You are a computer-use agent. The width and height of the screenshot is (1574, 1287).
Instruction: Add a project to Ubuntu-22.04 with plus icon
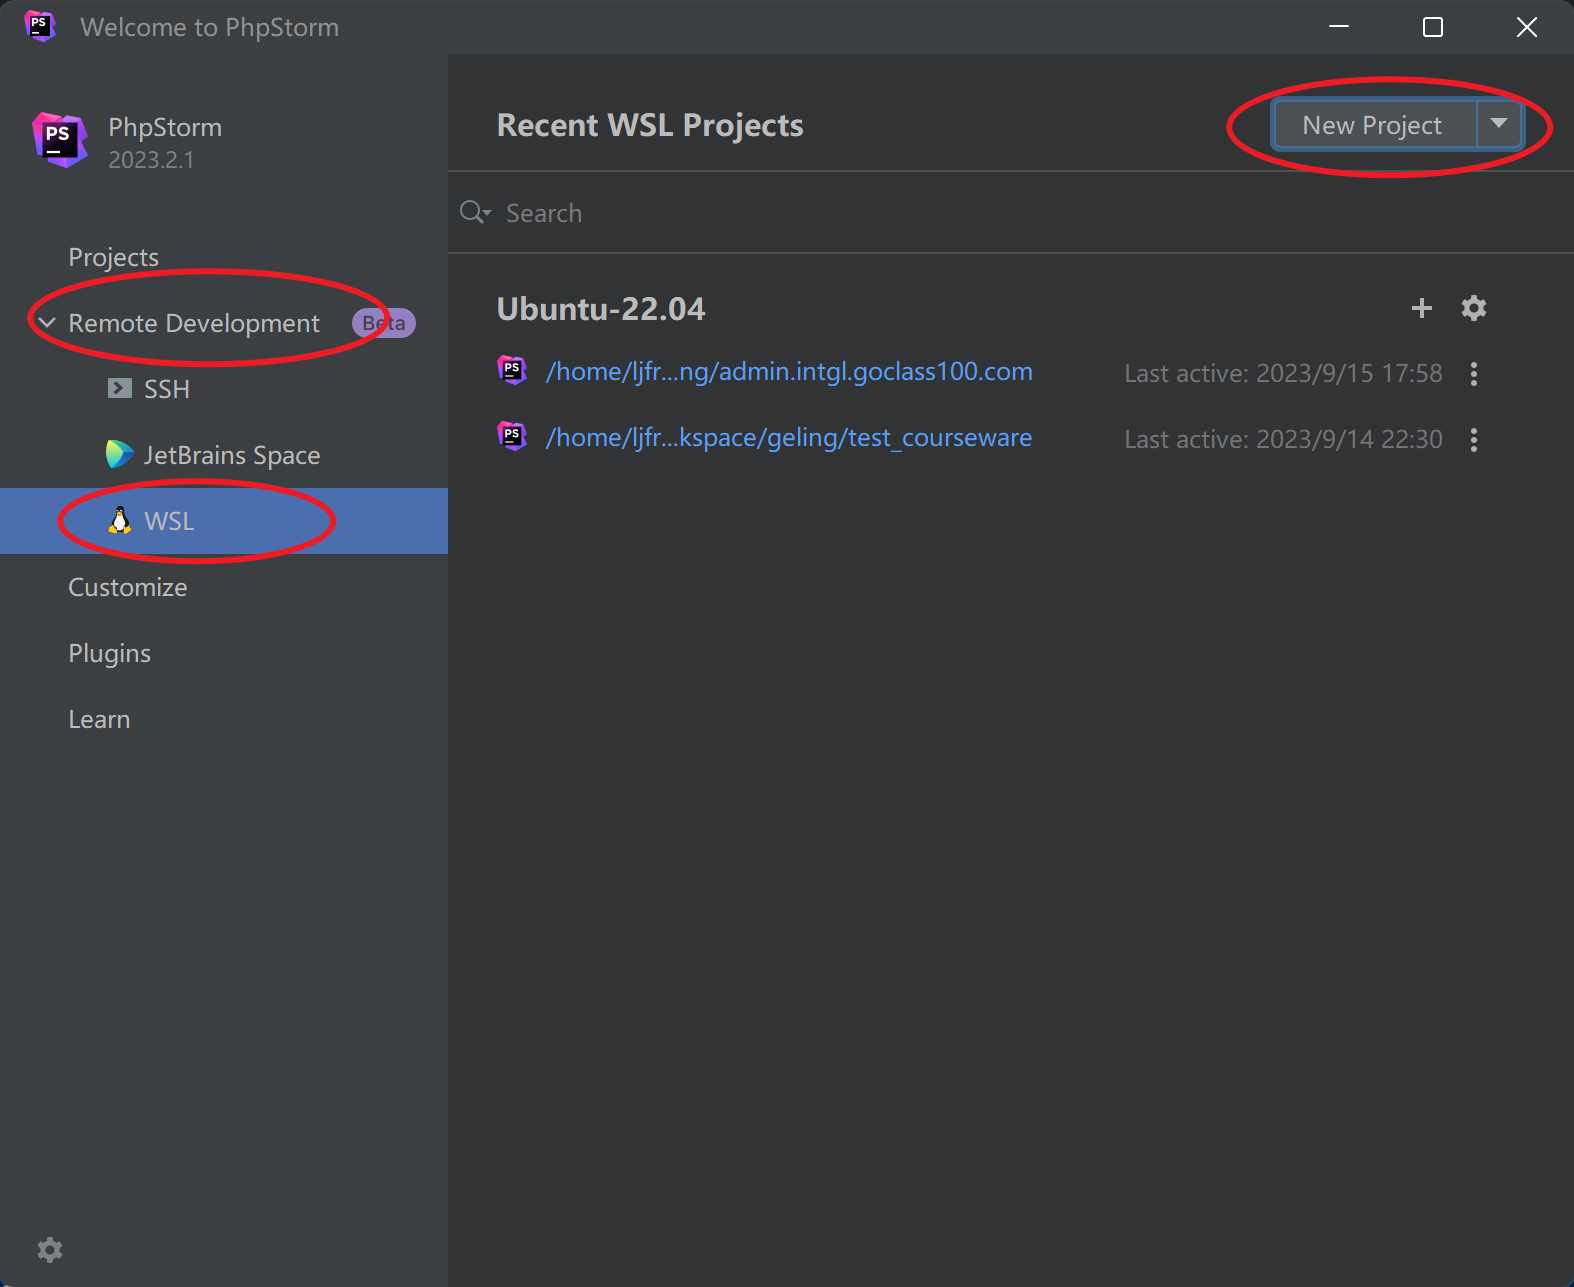(x=1422, y=308)
